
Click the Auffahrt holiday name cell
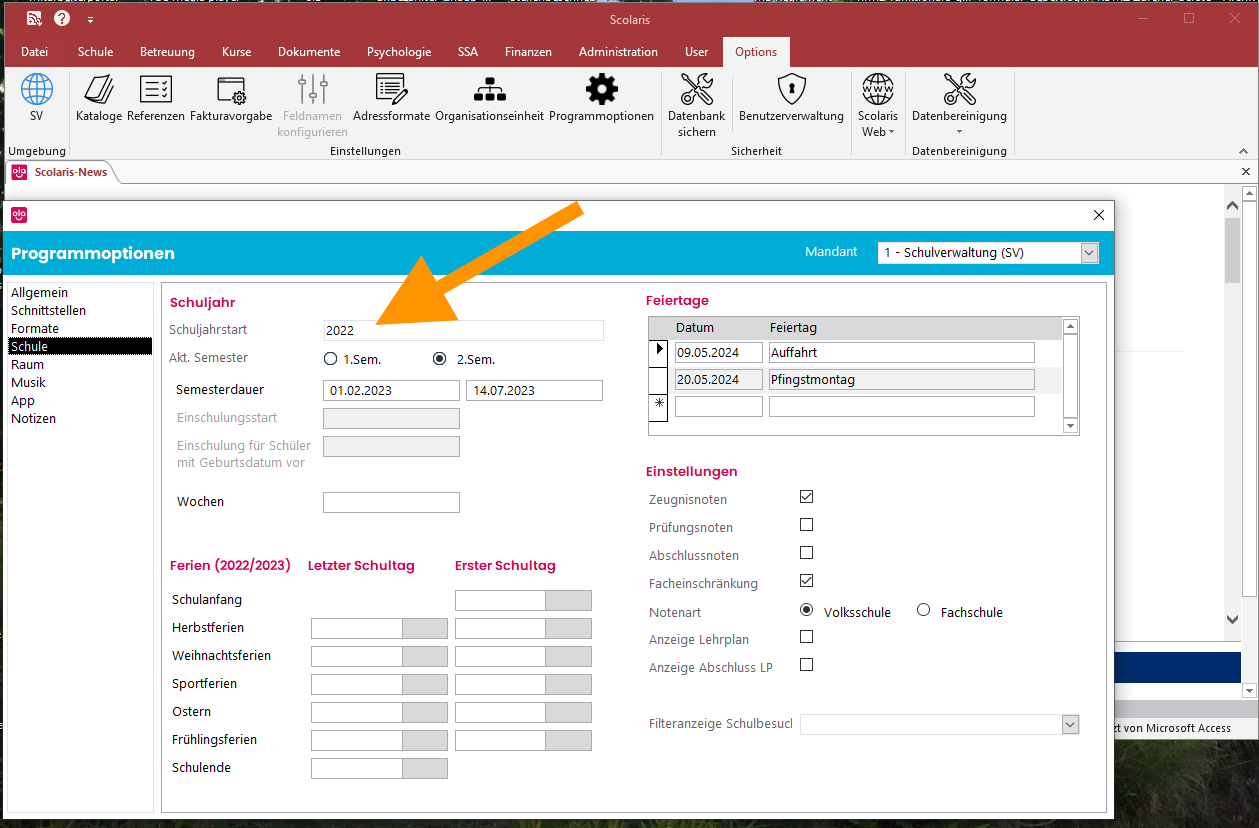tap(901, 353)
